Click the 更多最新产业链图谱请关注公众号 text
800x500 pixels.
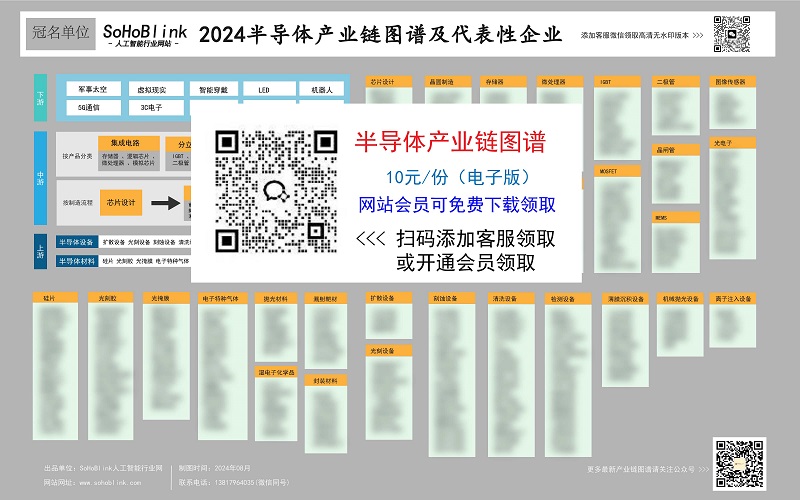pyautogui.click(x=648, y=469)
